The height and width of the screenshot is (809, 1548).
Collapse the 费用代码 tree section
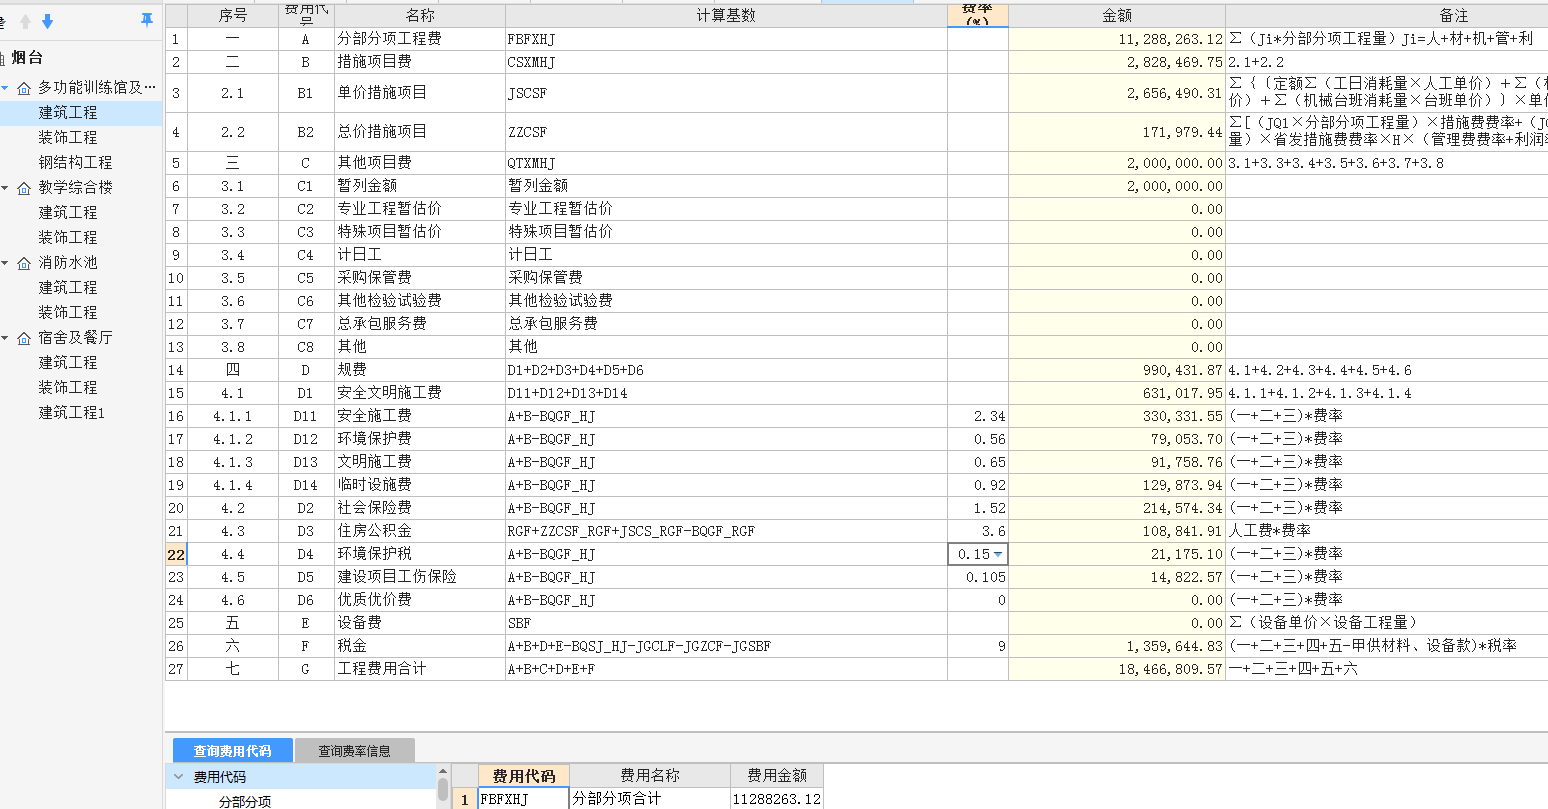pos(178,777)
